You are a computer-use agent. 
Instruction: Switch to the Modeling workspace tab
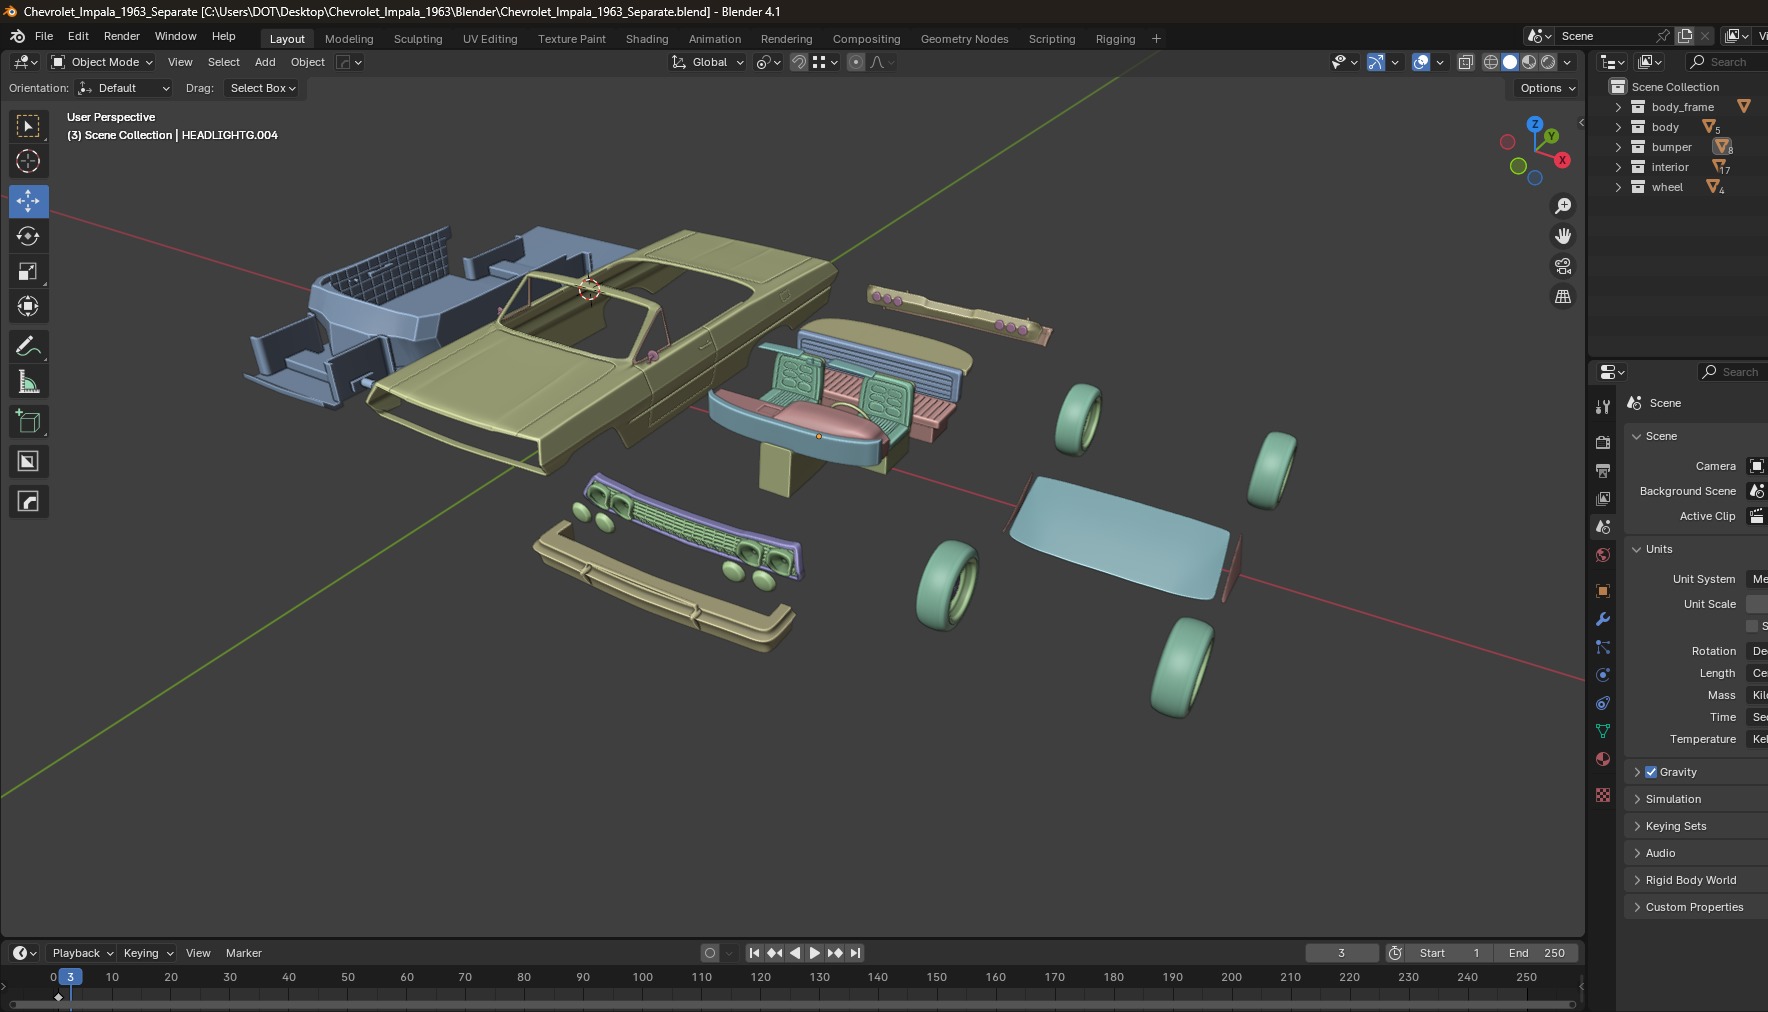click(349, 39)
